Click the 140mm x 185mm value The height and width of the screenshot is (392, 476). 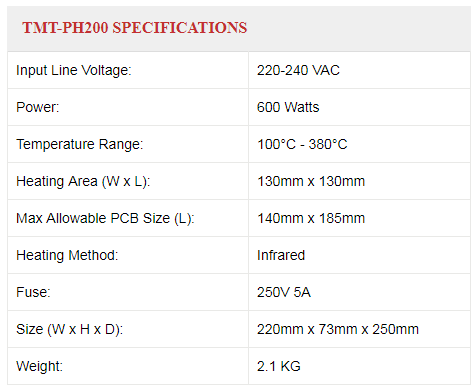[x=311, y=218]
